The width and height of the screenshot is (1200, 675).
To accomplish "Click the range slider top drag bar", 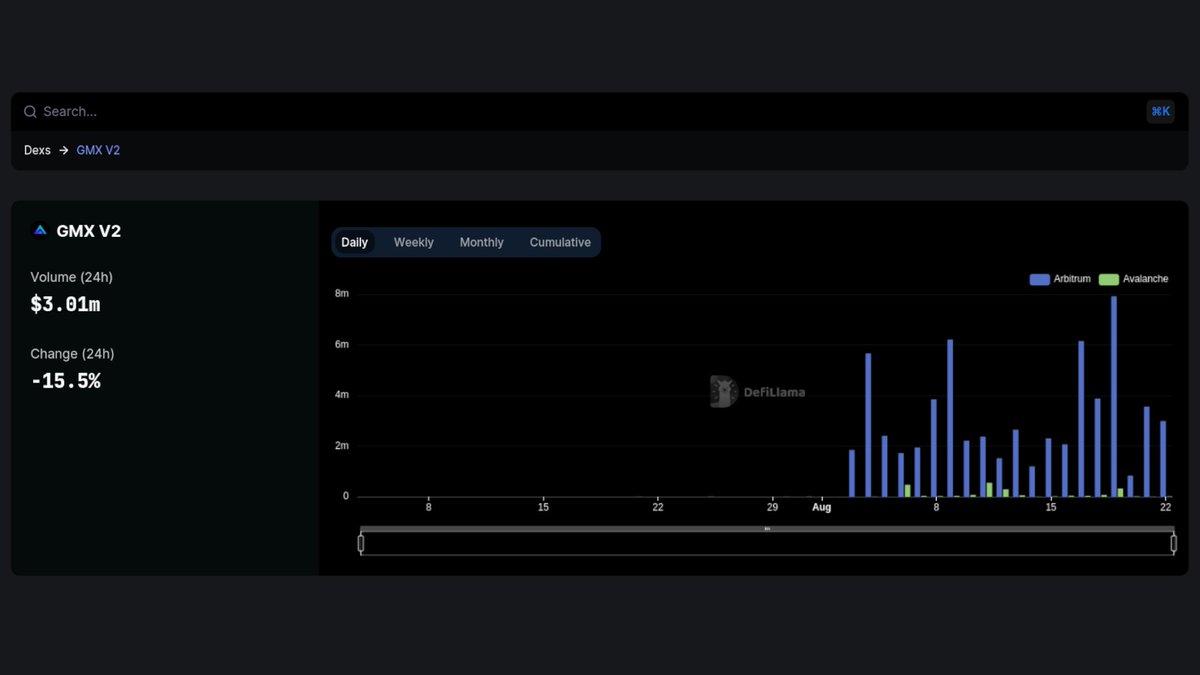I will pos(767,529).
